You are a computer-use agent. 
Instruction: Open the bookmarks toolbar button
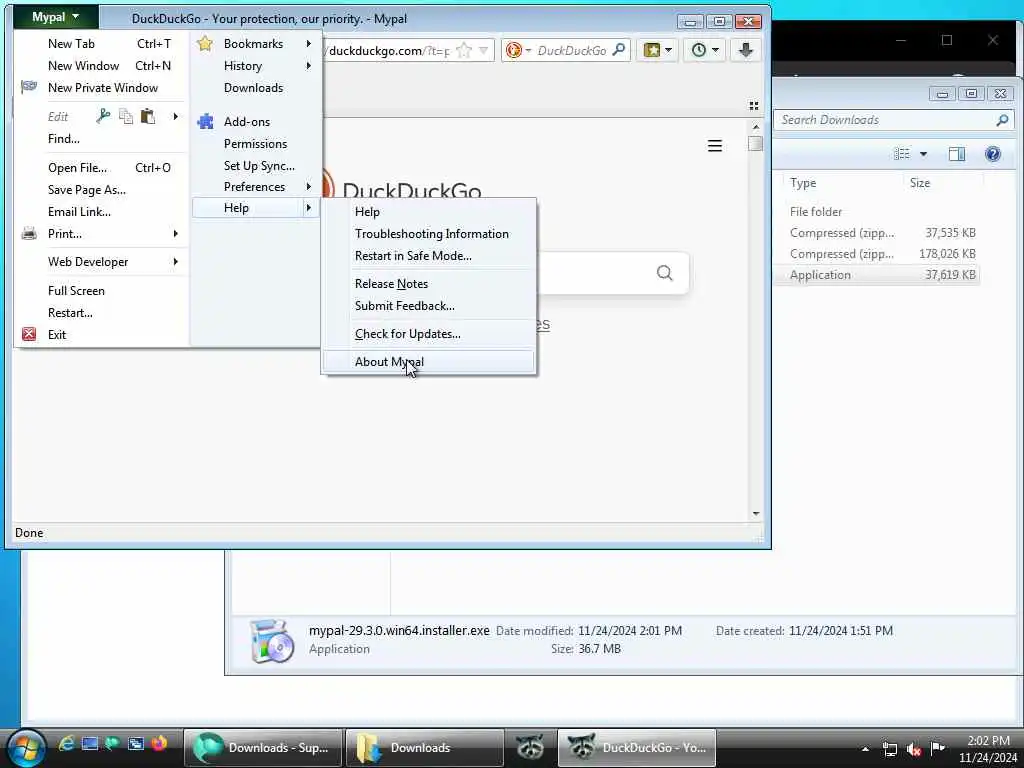coord(658,50)
